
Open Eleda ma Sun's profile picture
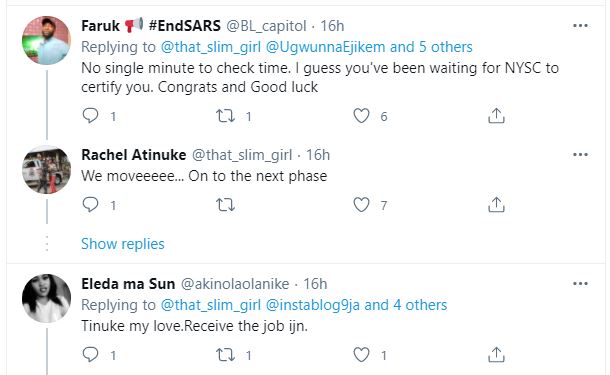46,298
